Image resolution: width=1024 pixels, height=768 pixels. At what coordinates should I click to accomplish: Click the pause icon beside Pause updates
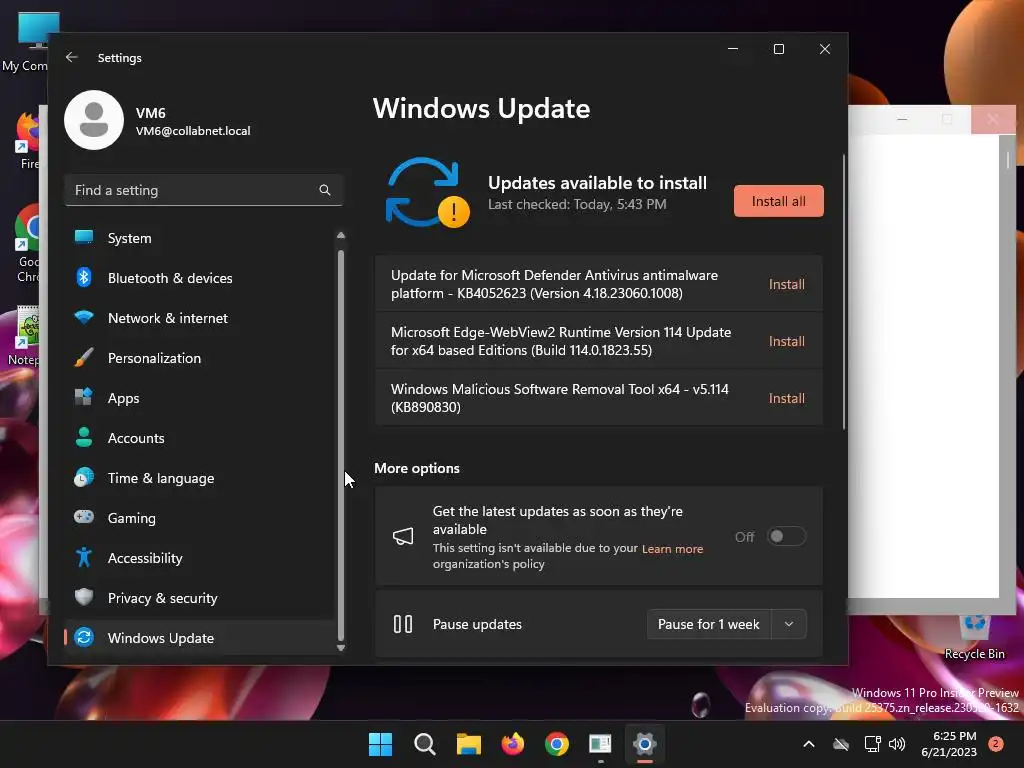[403, 624]
